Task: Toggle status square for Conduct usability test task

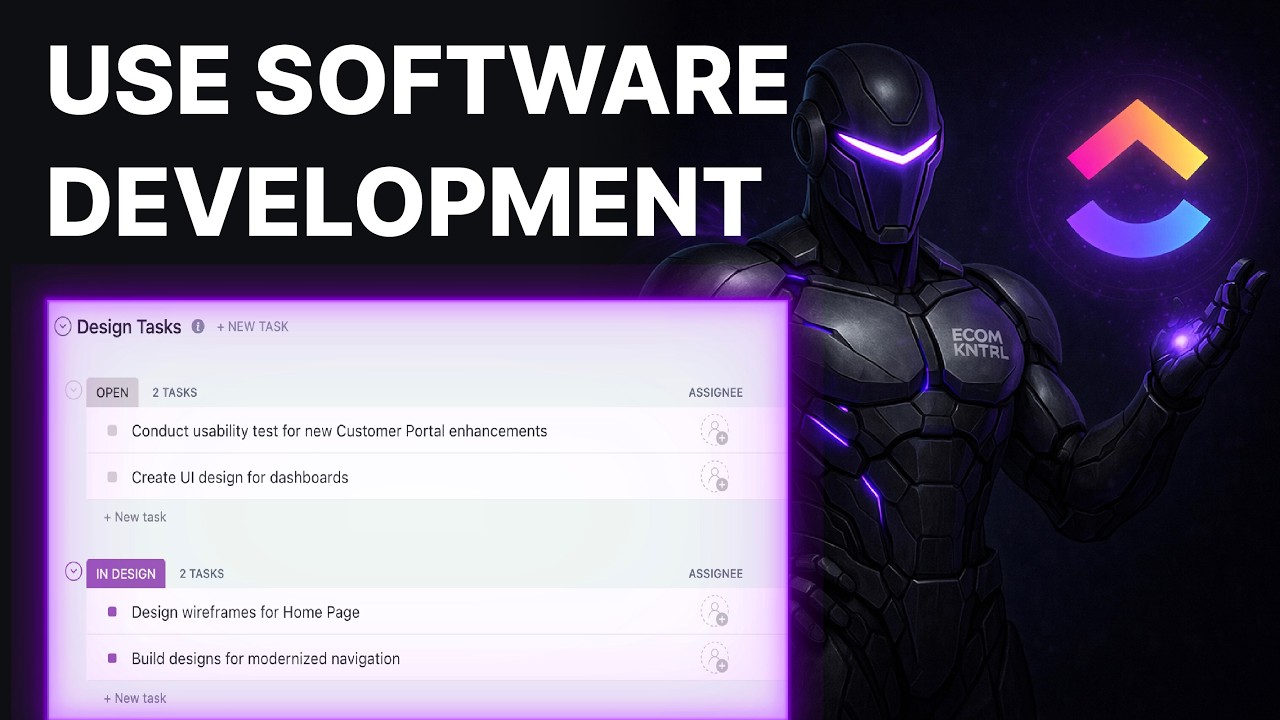Action: [112, 431]
